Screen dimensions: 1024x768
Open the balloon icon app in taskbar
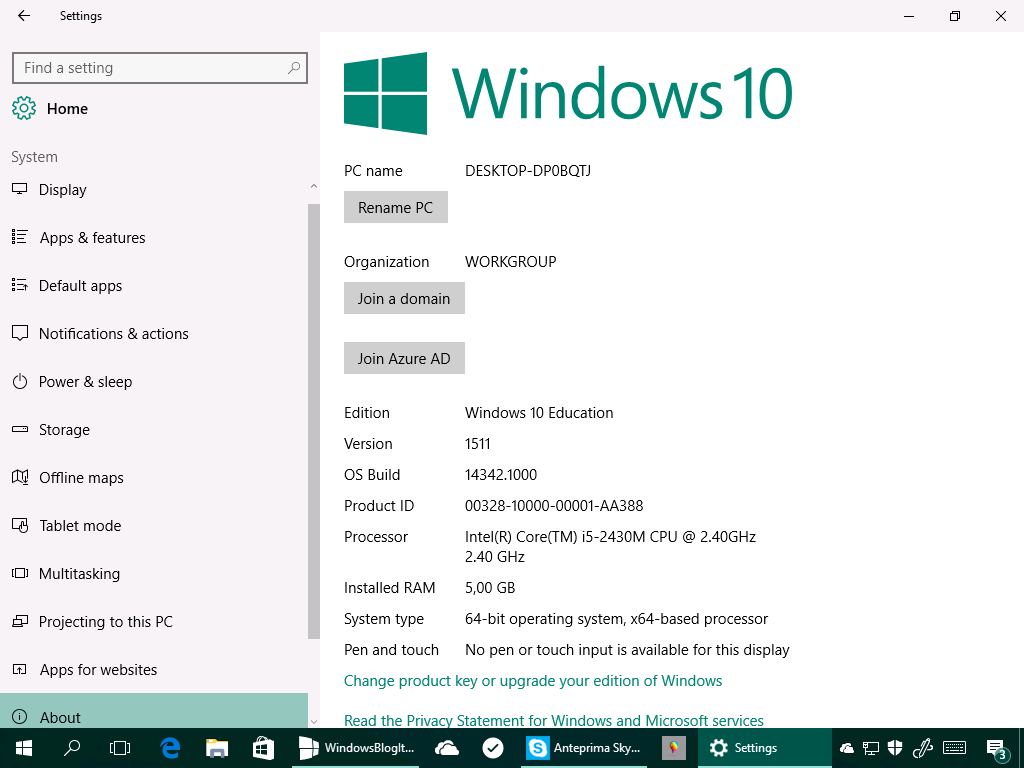[x=674, y=748]
